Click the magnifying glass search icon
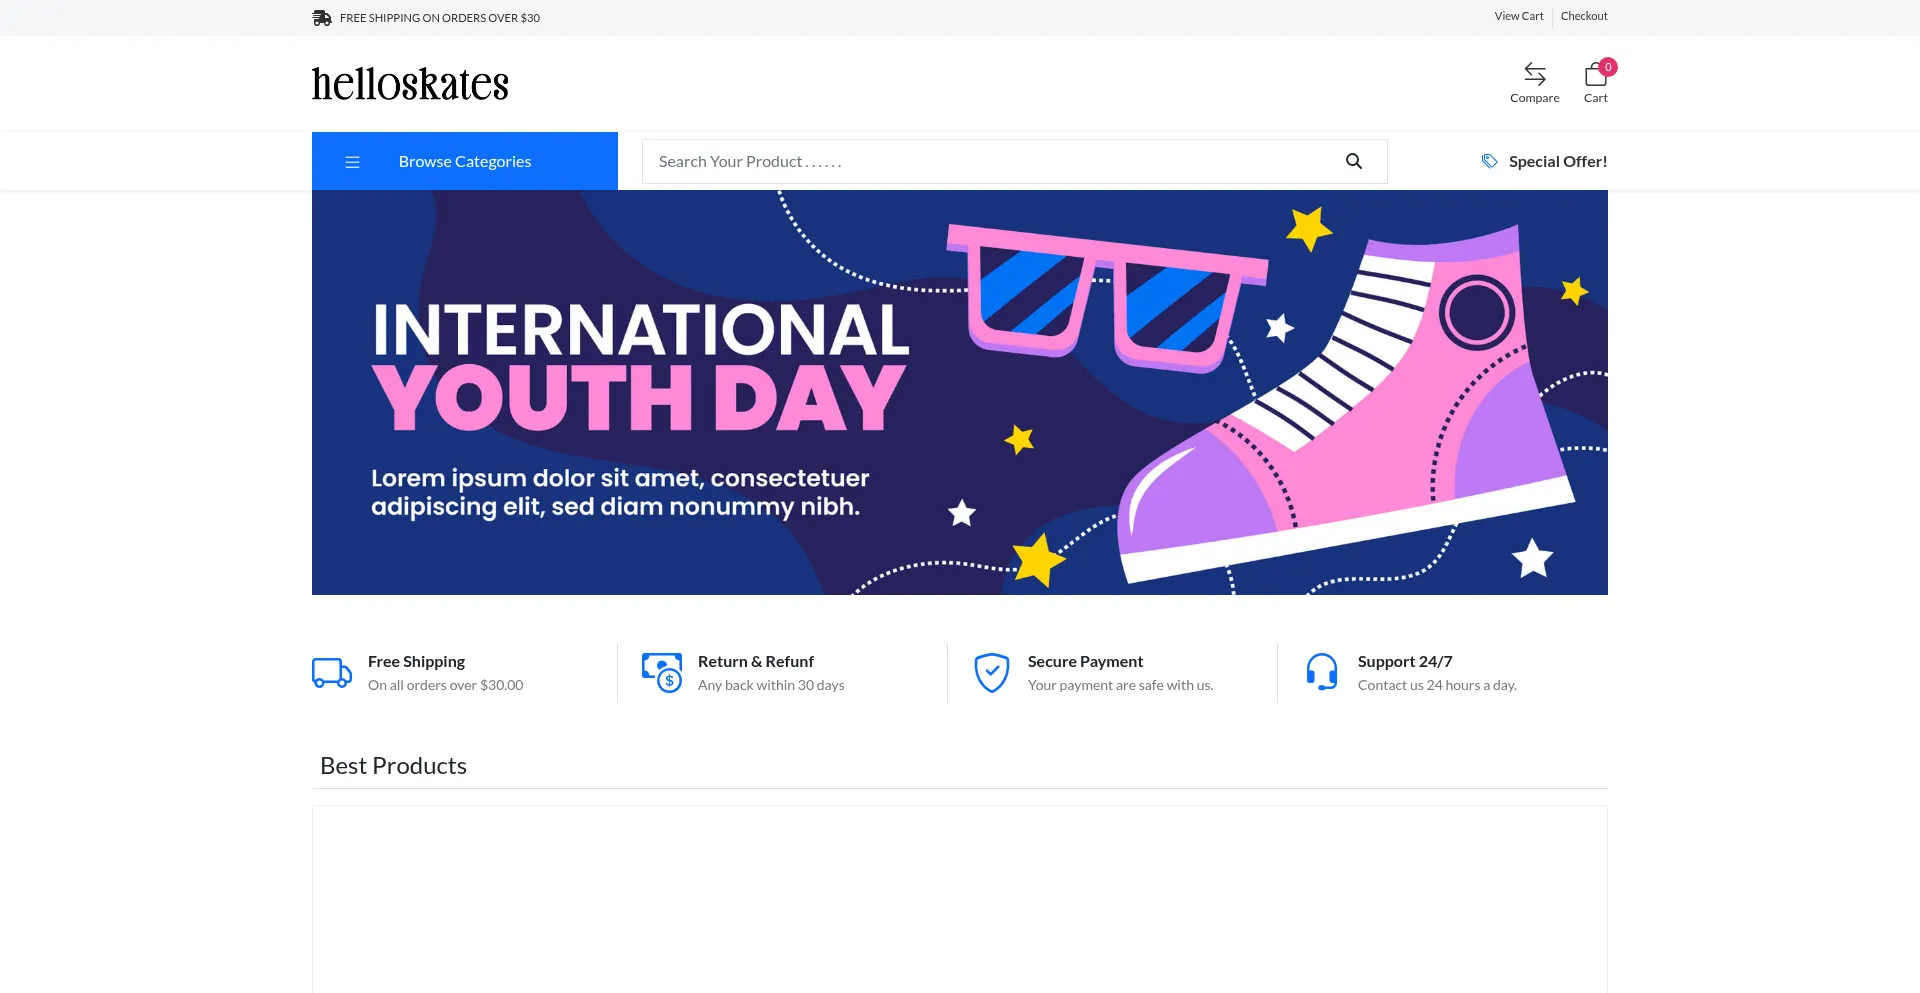 (1353, 162)
